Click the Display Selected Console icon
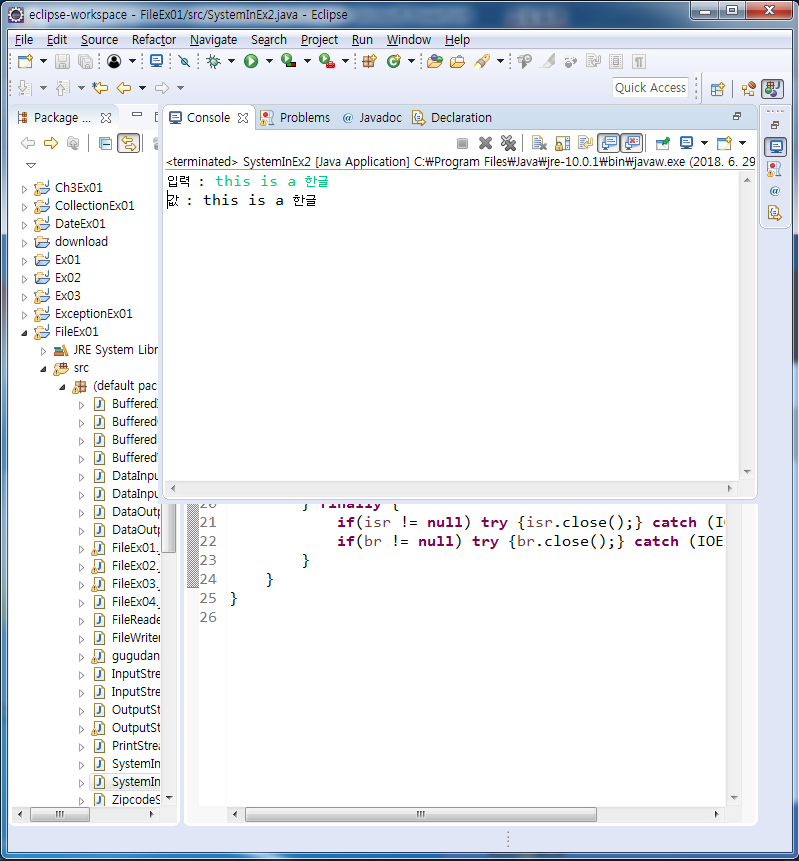799x861 pixels. click(x=686, y=143)
